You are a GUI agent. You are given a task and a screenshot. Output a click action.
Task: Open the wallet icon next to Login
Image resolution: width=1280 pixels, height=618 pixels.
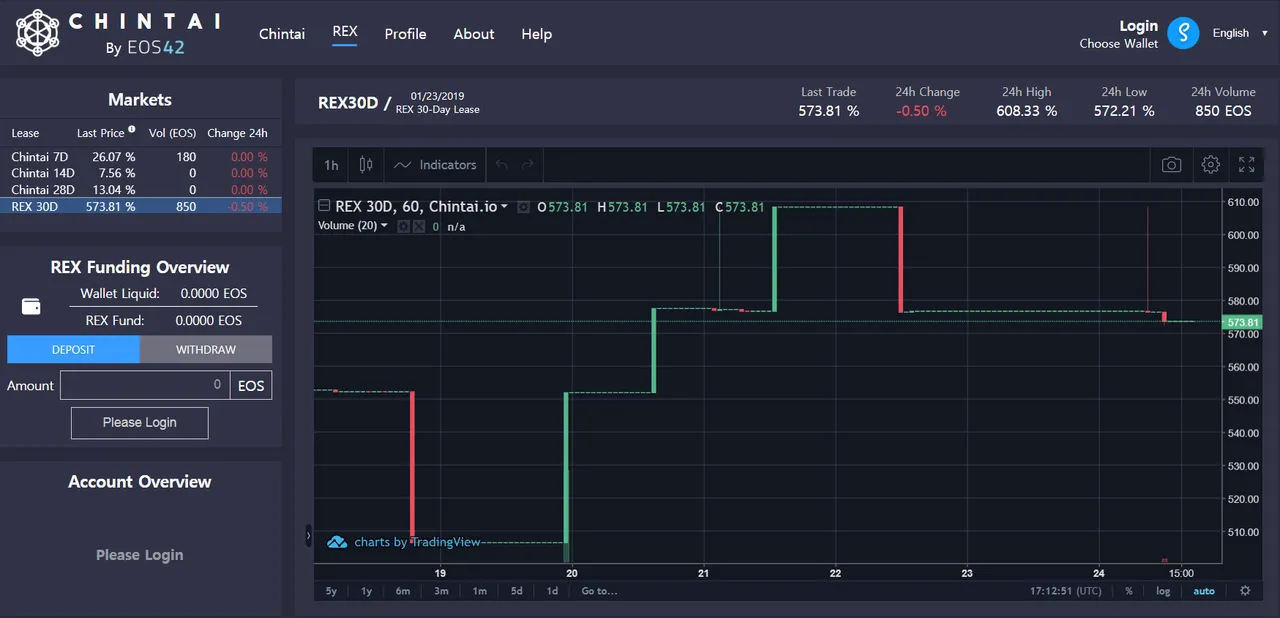pos(1183,33)
